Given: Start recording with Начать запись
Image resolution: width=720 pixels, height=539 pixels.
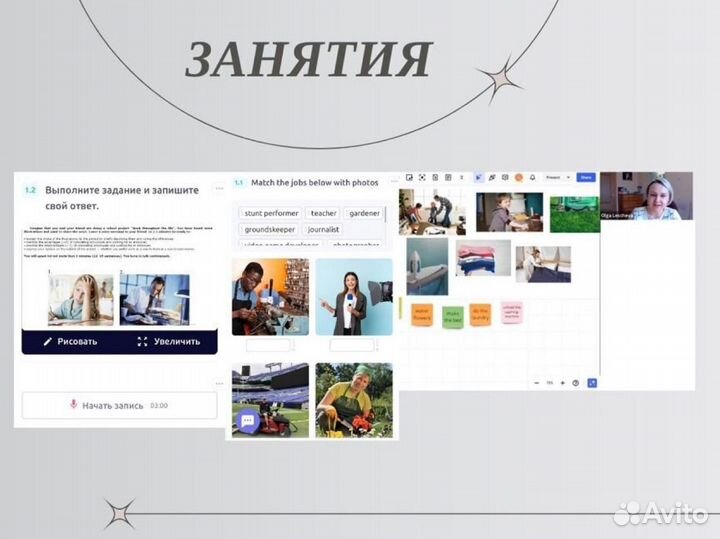Looking at the screenshot, I should (119, 405).
